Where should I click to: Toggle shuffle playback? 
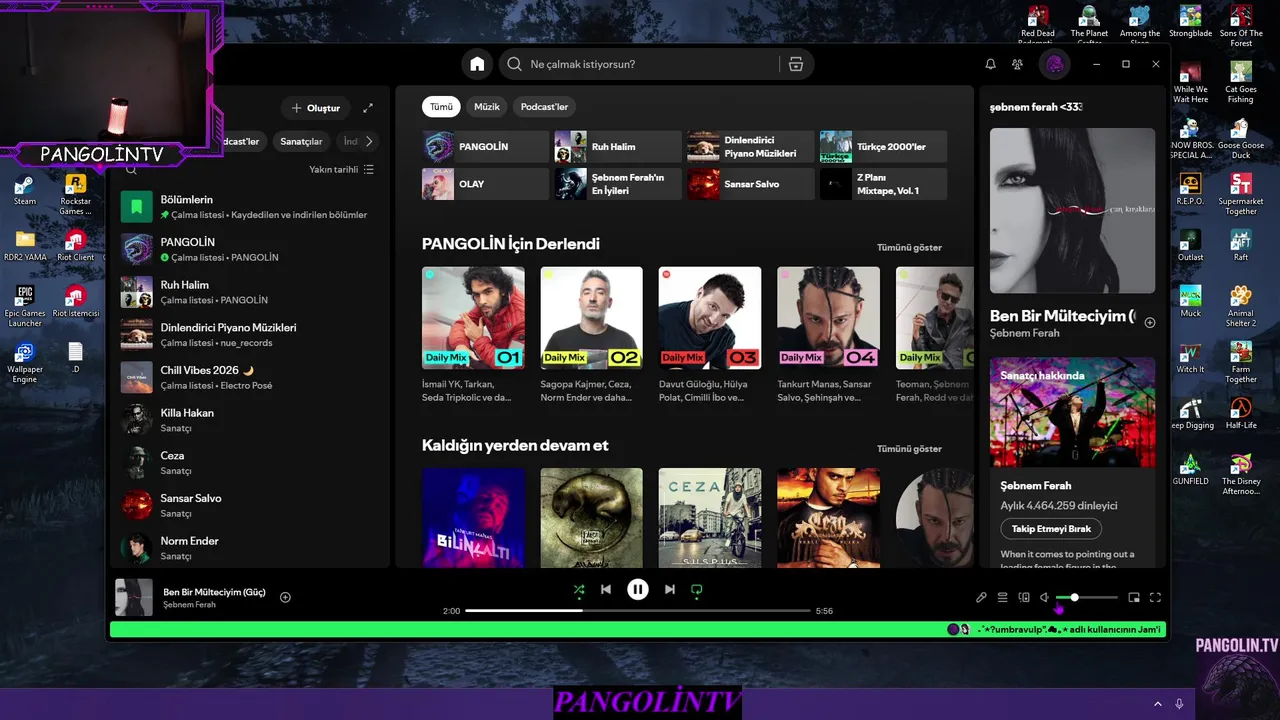coord(579,590)
